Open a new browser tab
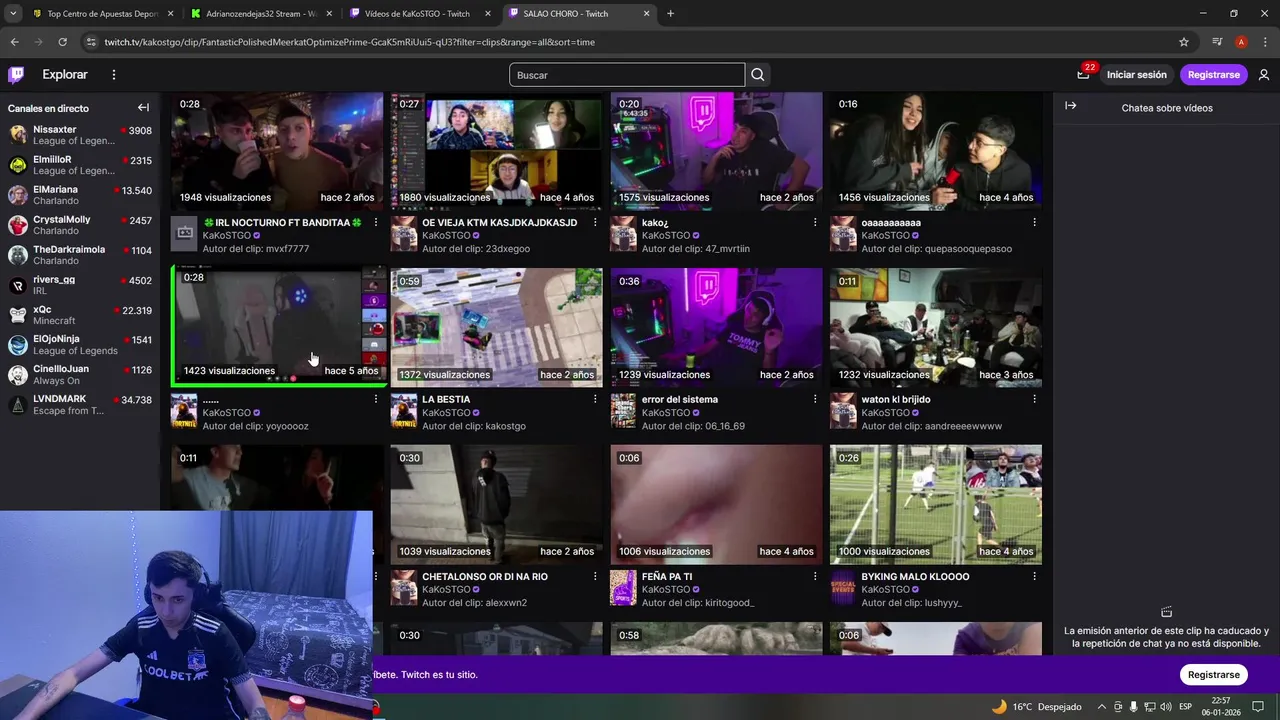 pos(670,13)
